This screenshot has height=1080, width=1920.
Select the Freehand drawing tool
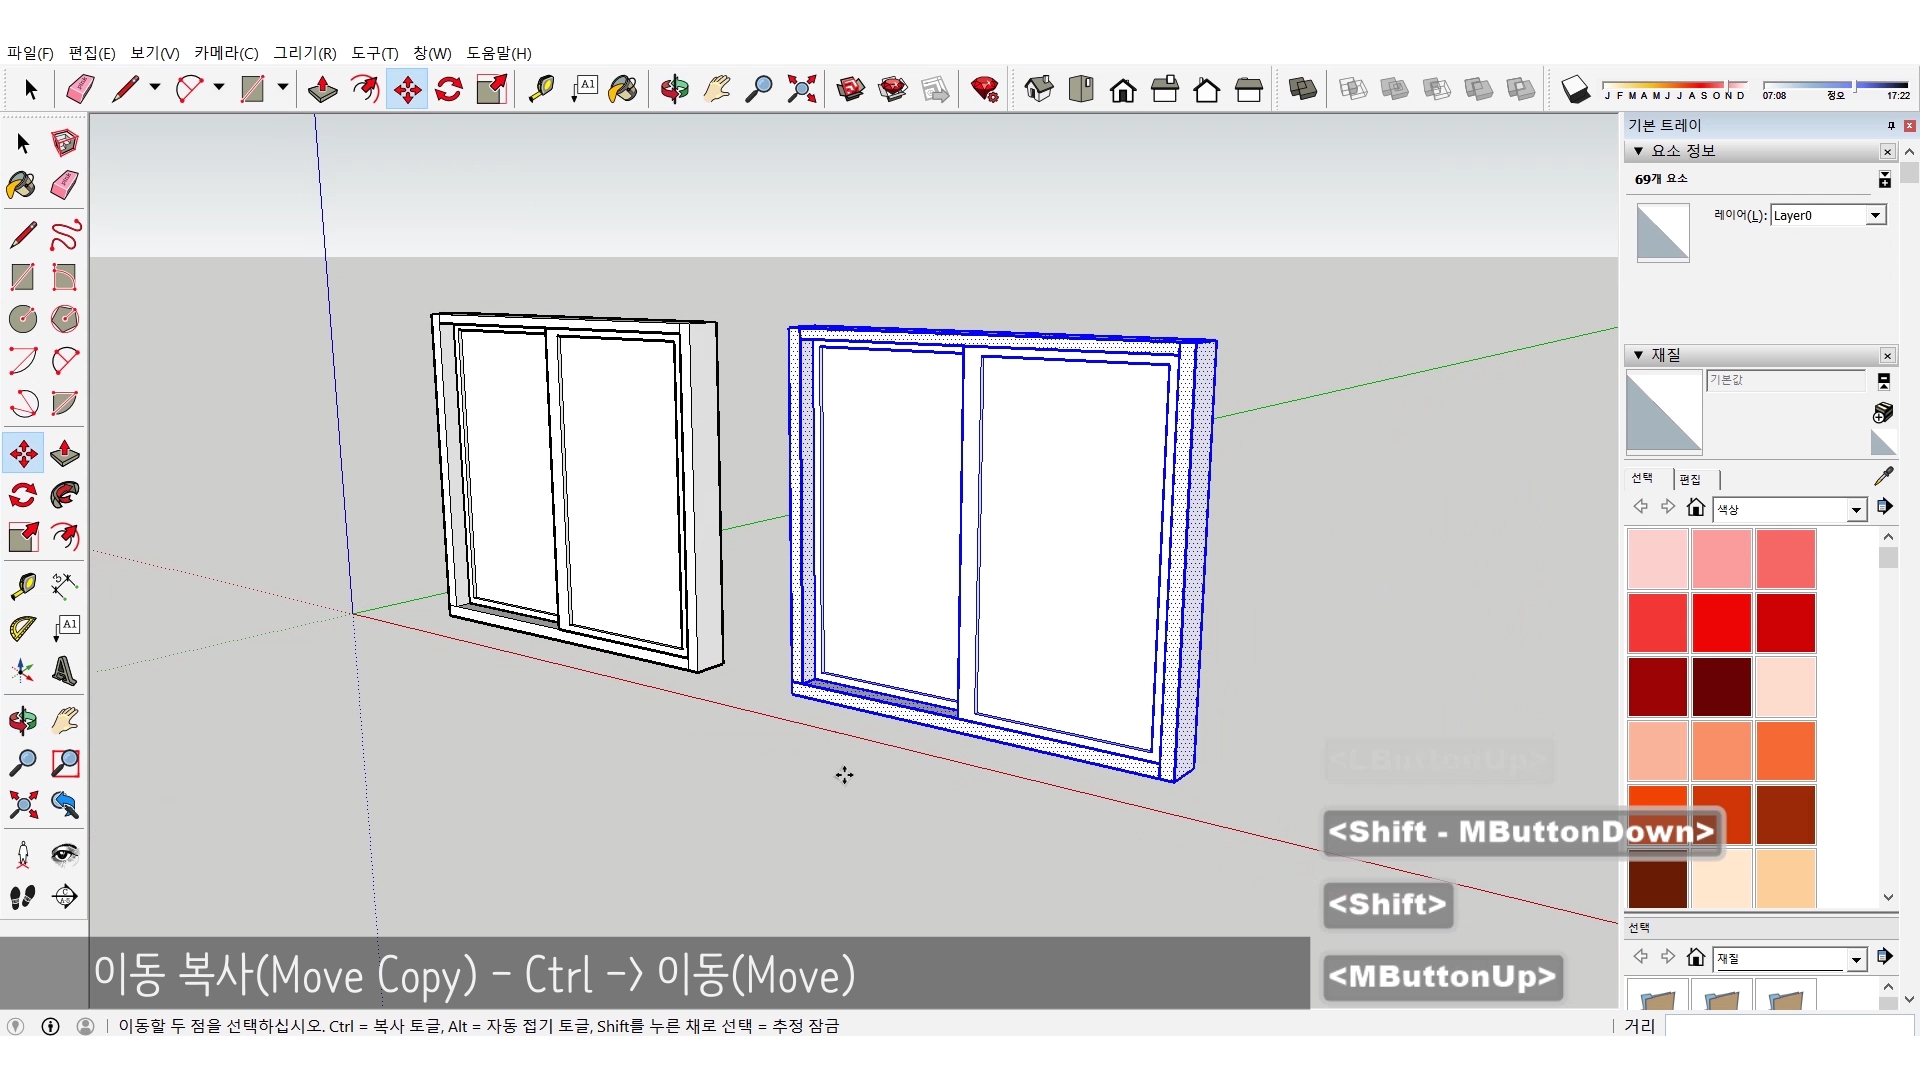65,235
